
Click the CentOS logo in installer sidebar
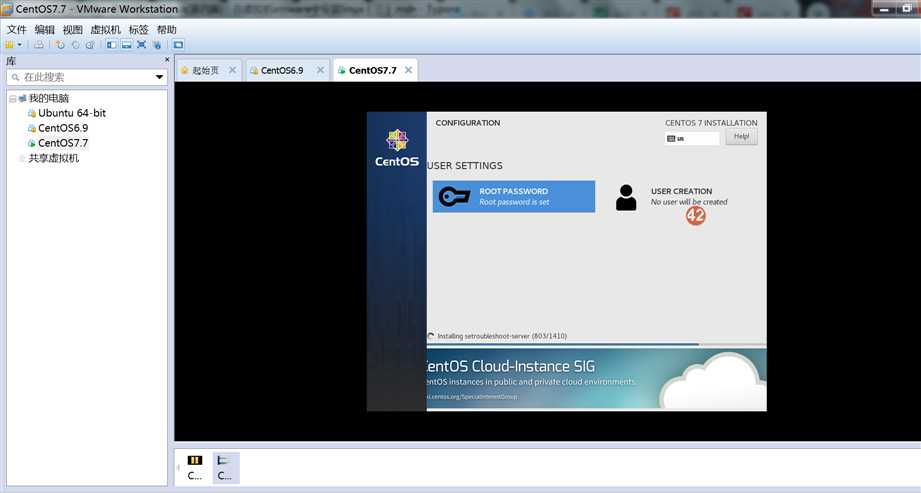(x=397, y=148)
